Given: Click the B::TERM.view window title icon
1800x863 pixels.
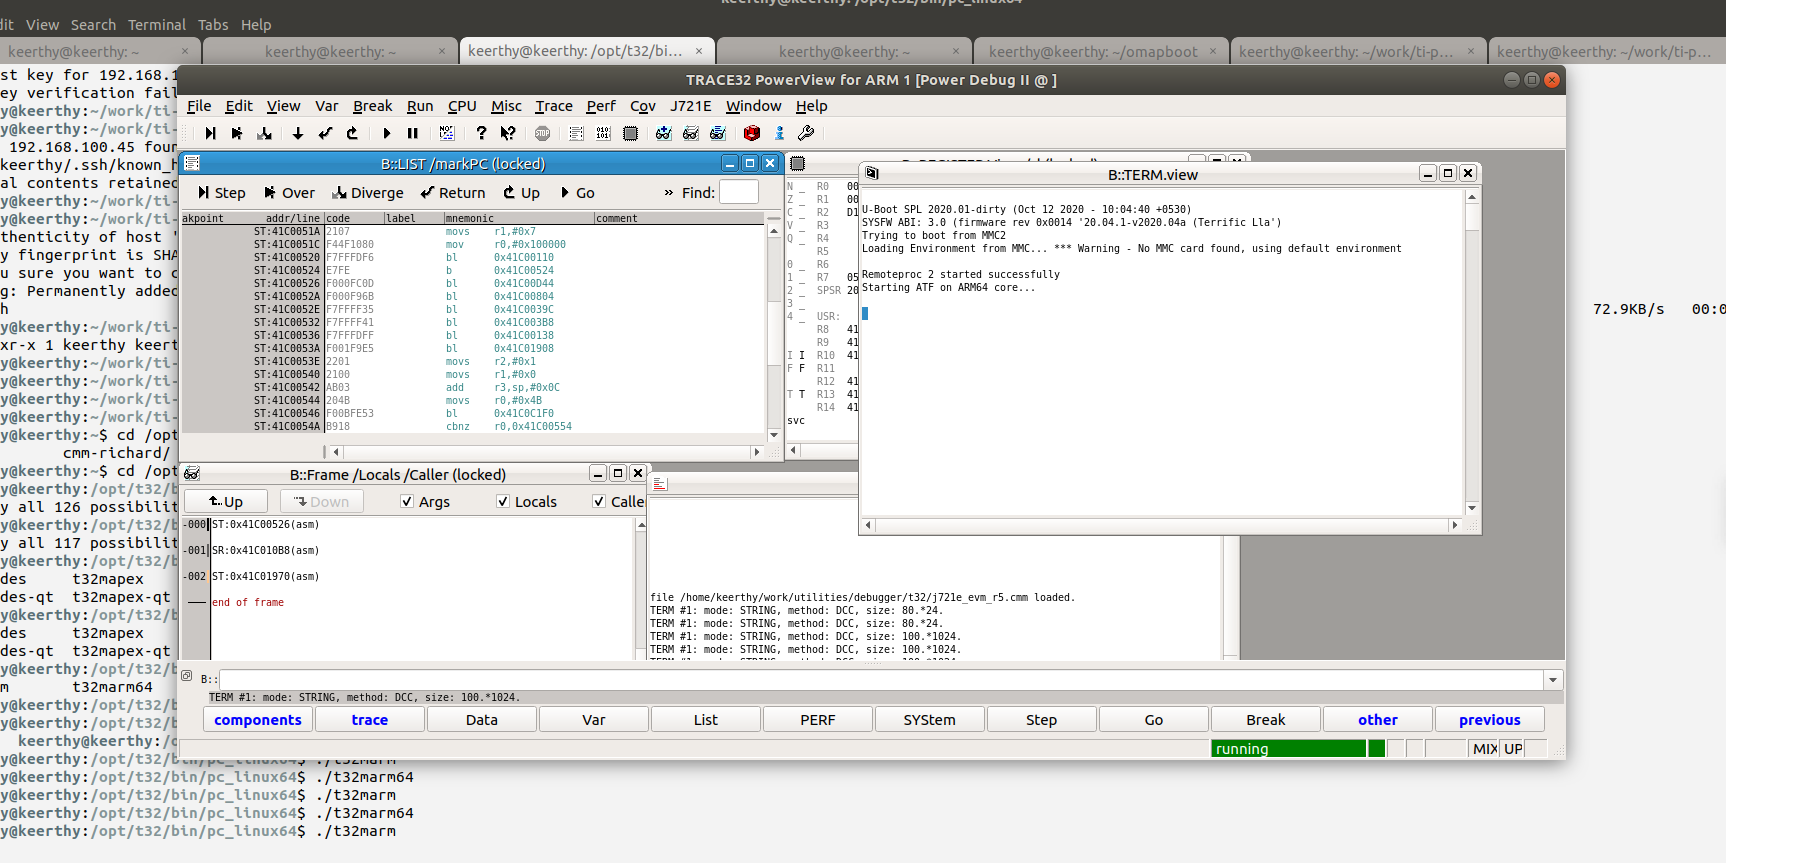Looking at the screenshot, I should [871, 173].
